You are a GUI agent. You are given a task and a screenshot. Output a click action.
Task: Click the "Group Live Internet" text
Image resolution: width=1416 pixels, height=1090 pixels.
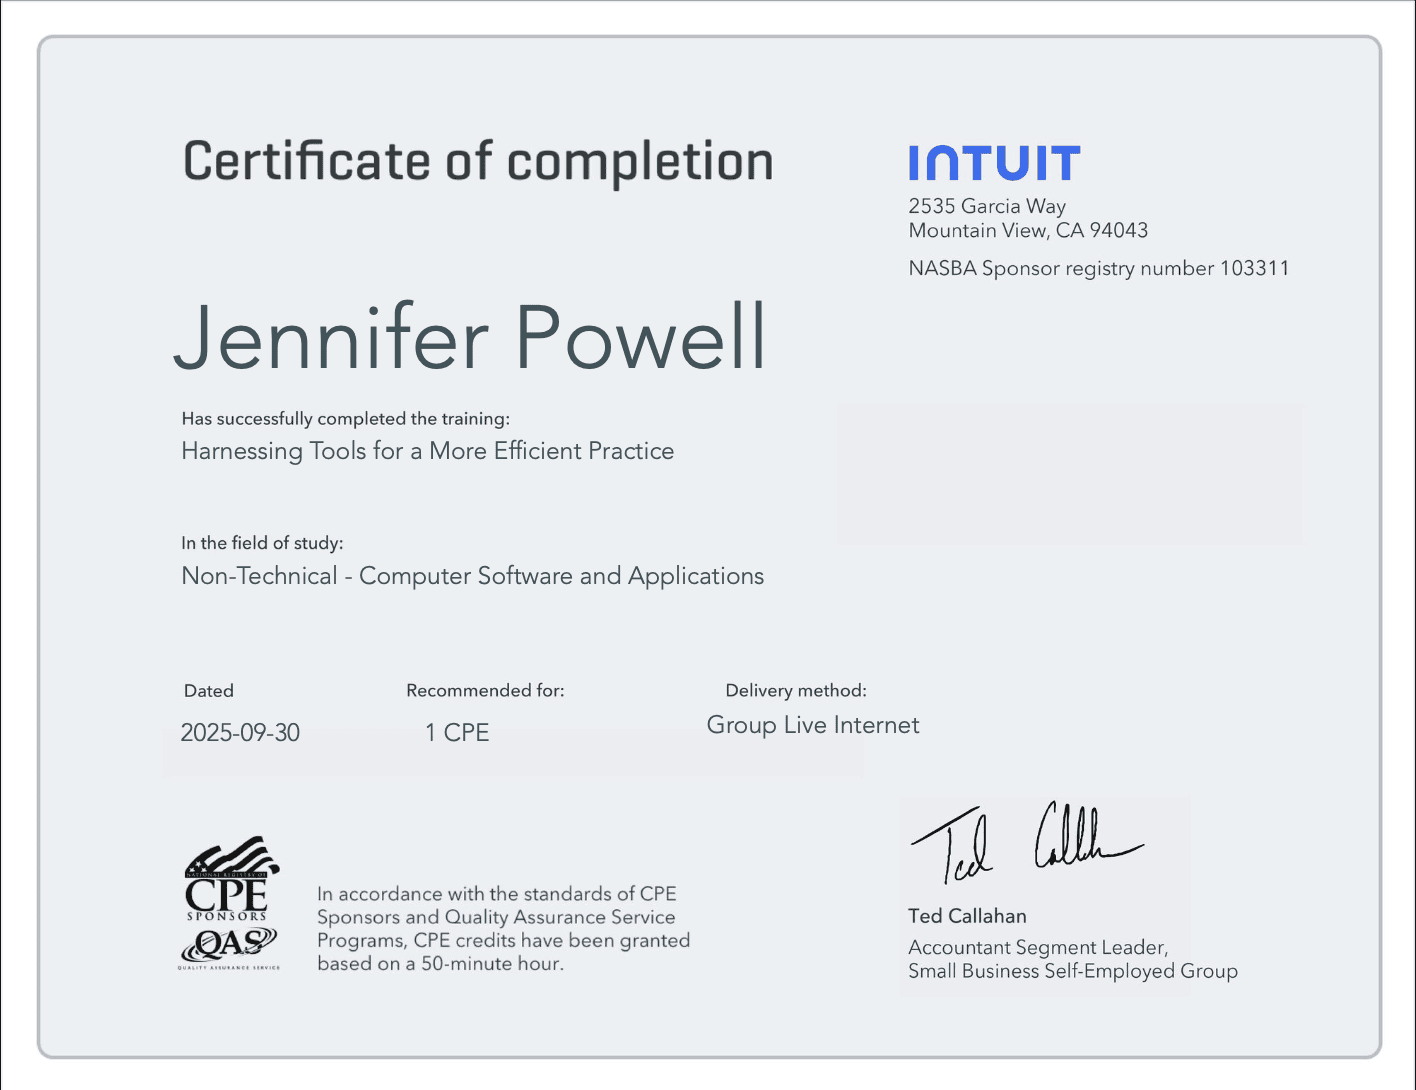(x=812, y=725)
